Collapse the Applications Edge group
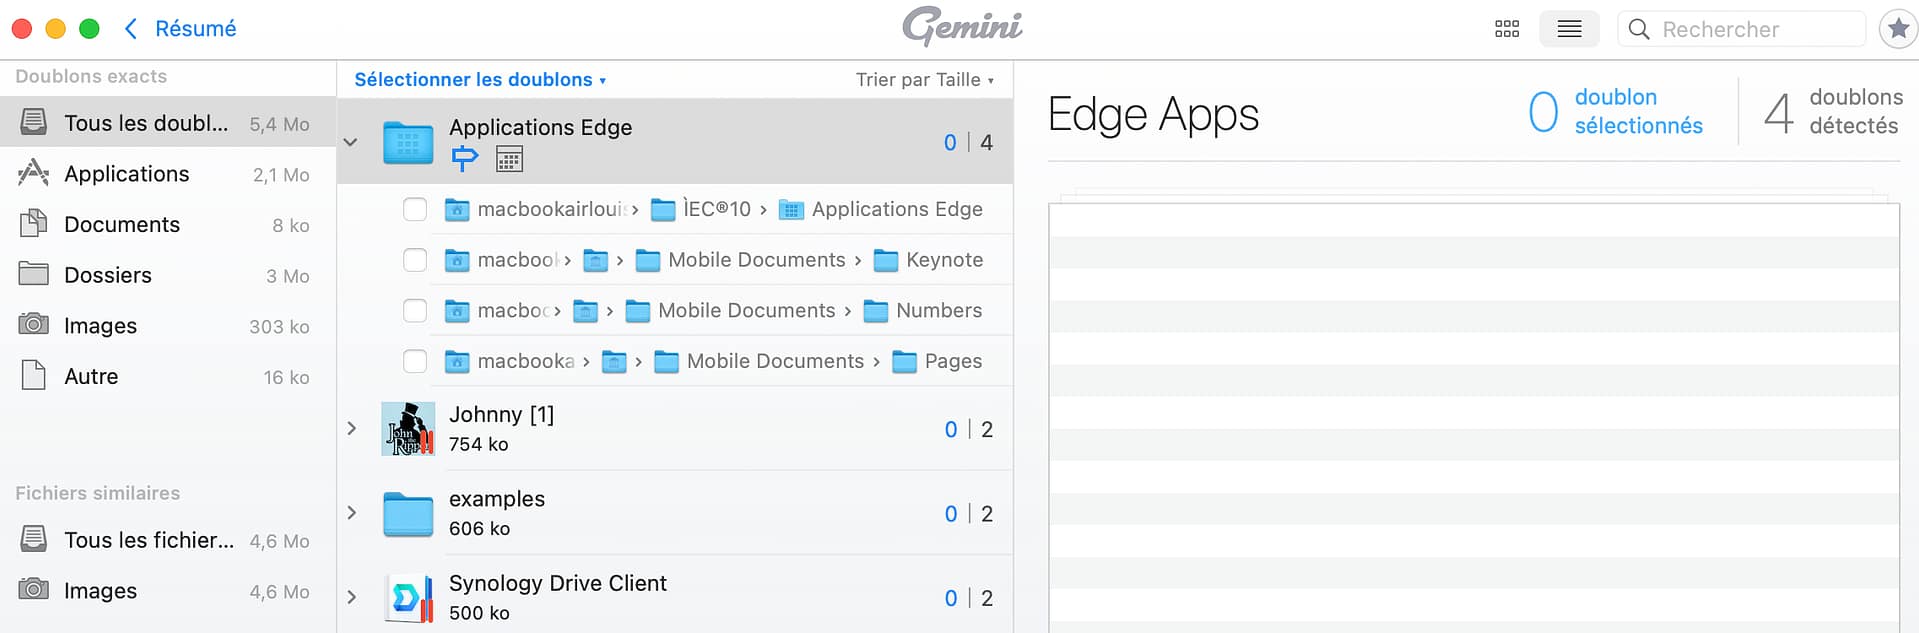This screenshot has height=633, width=1919. (351, 142)
